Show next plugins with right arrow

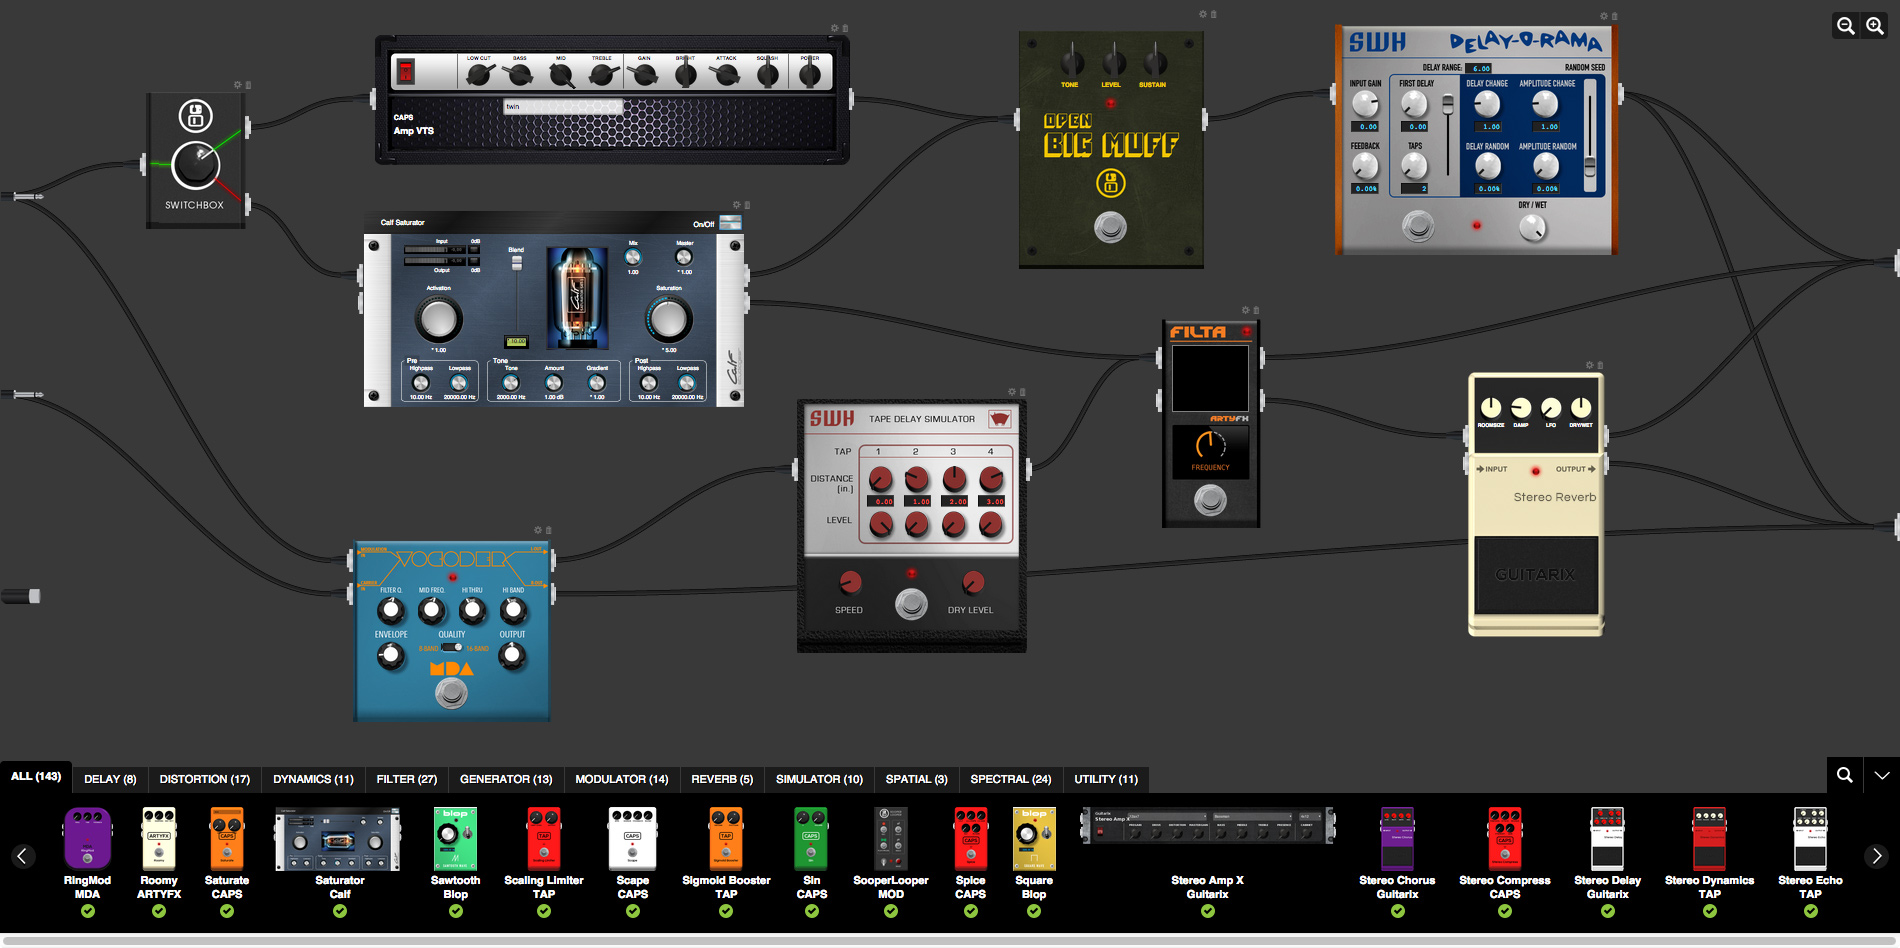(x=1877, y=856)
